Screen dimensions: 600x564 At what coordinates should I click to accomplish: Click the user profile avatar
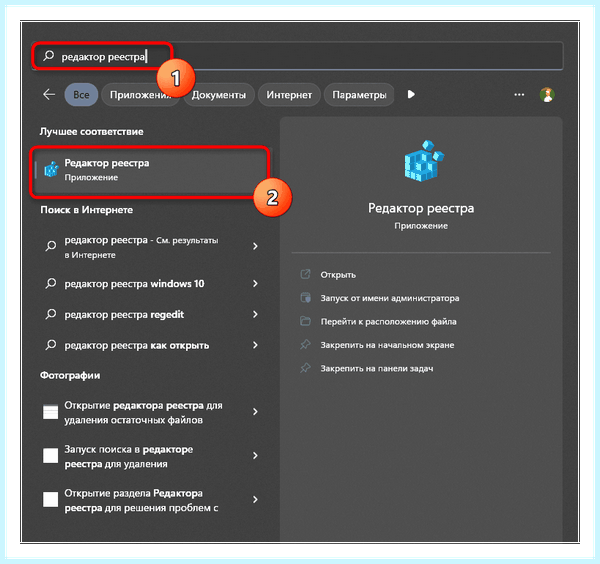[547, 95]
